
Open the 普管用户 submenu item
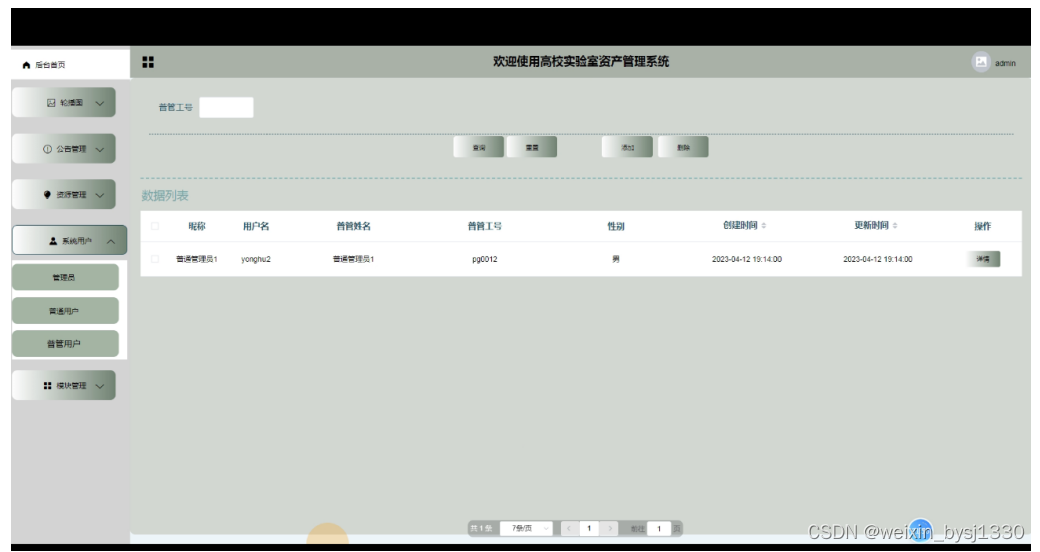tap(65, 344)
